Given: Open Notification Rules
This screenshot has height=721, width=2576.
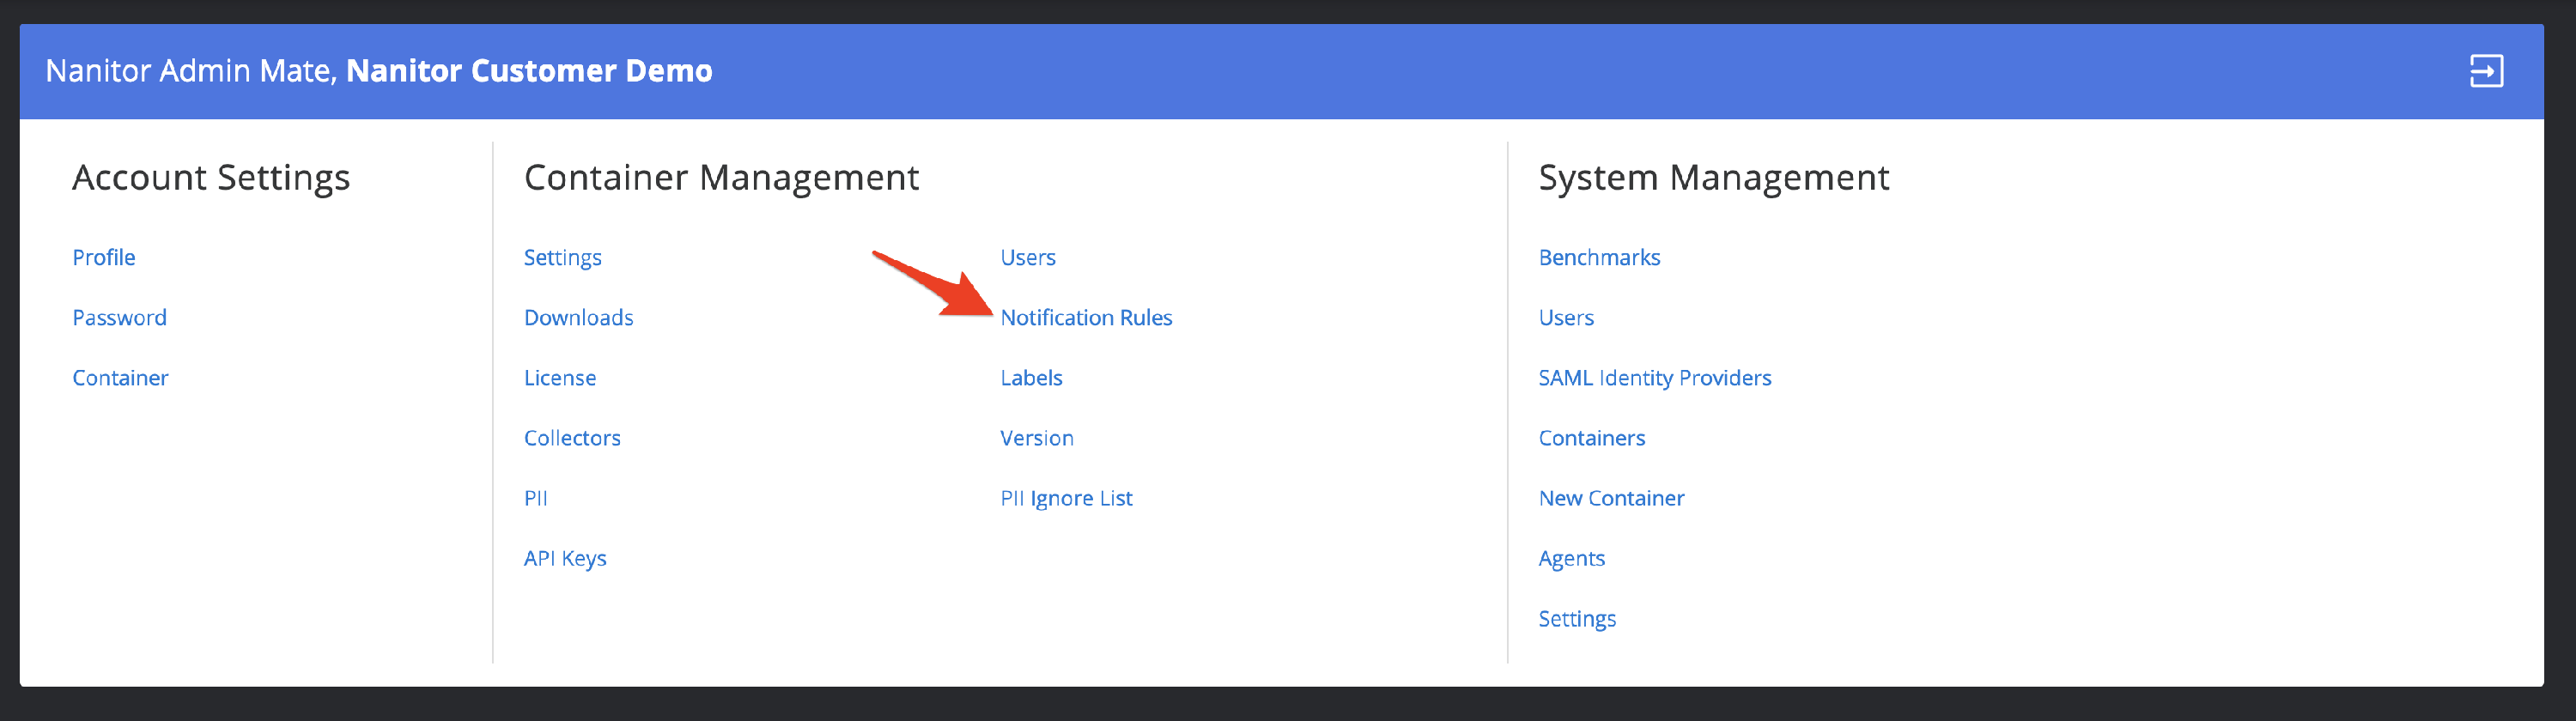Looking at the screenshot, I should pyautogui.click(x=1085, y=317).
